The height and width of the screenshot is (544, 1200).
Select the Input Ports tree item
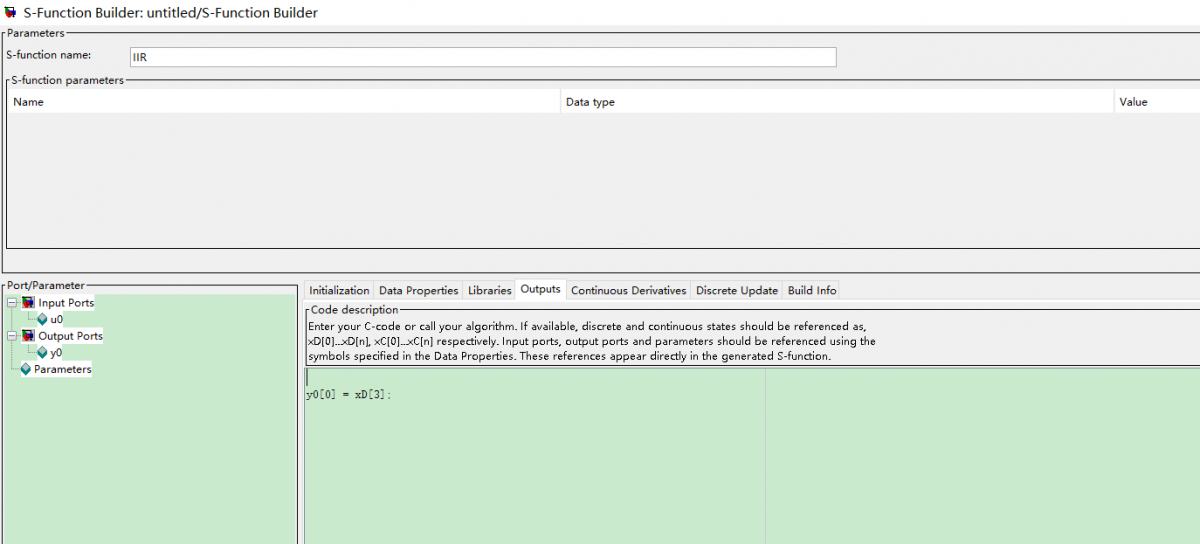click(66, 302)
